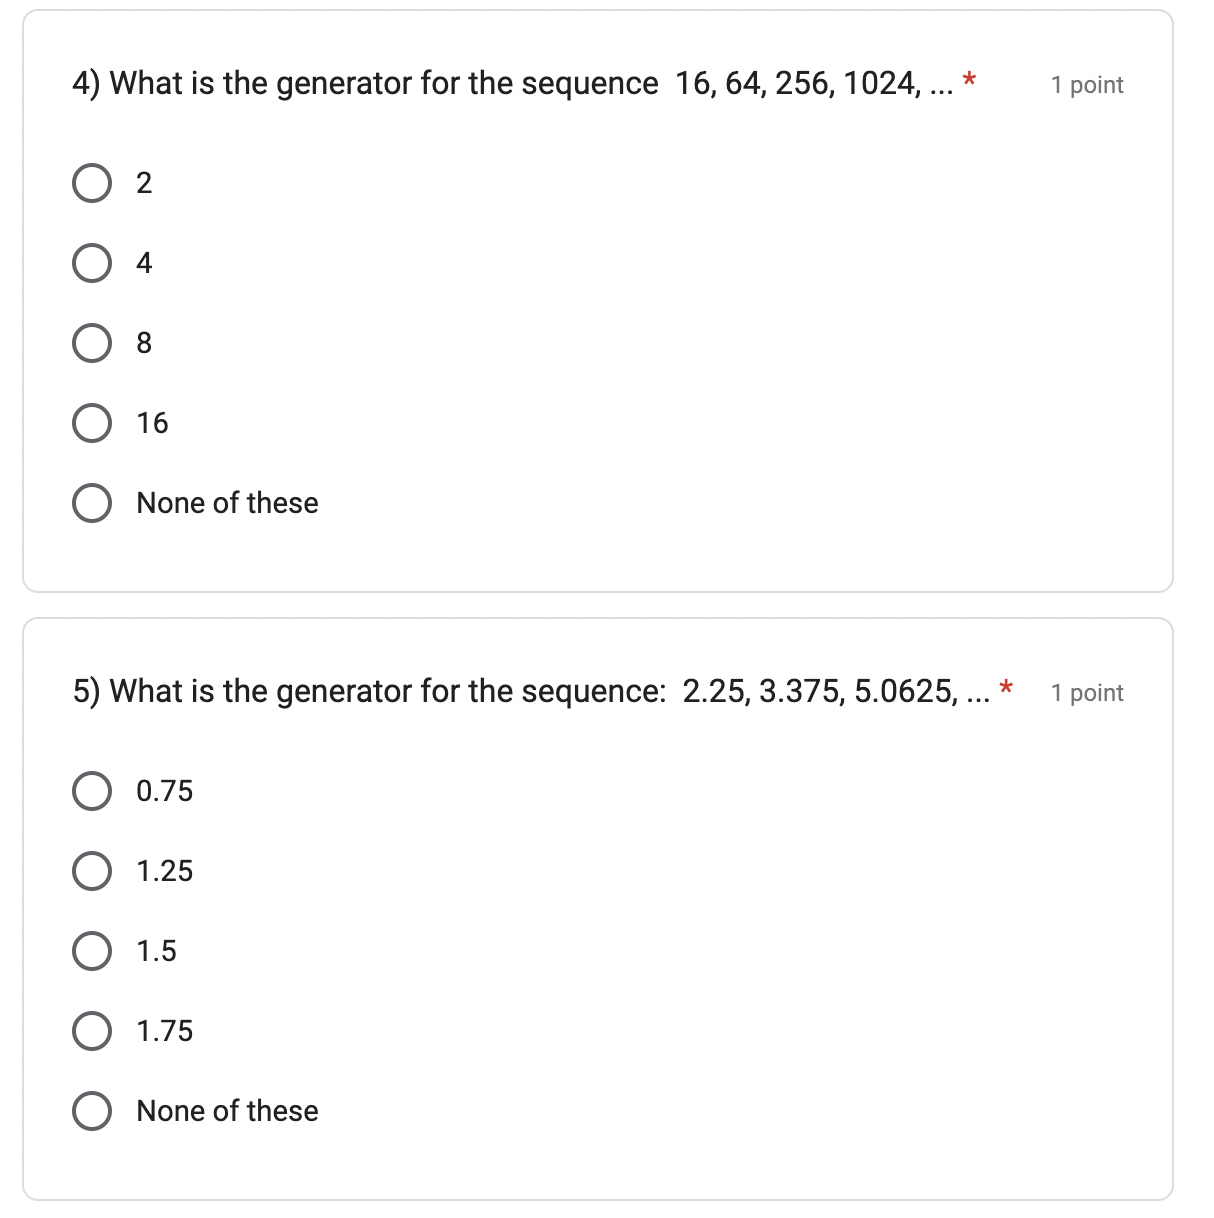Select answer option 4 for question 4

92,262
